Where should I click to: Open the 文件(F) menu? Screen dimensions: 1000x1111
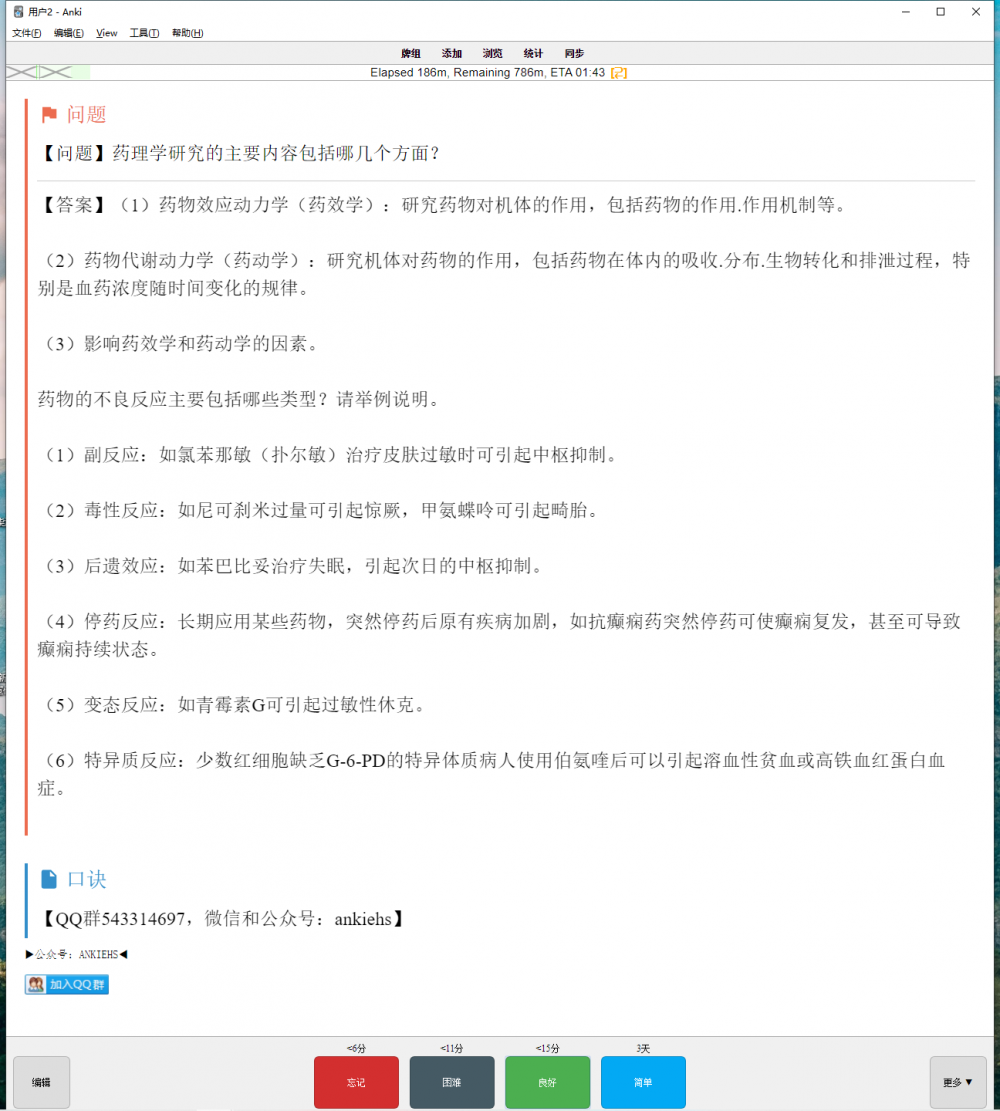coord(26,33)
